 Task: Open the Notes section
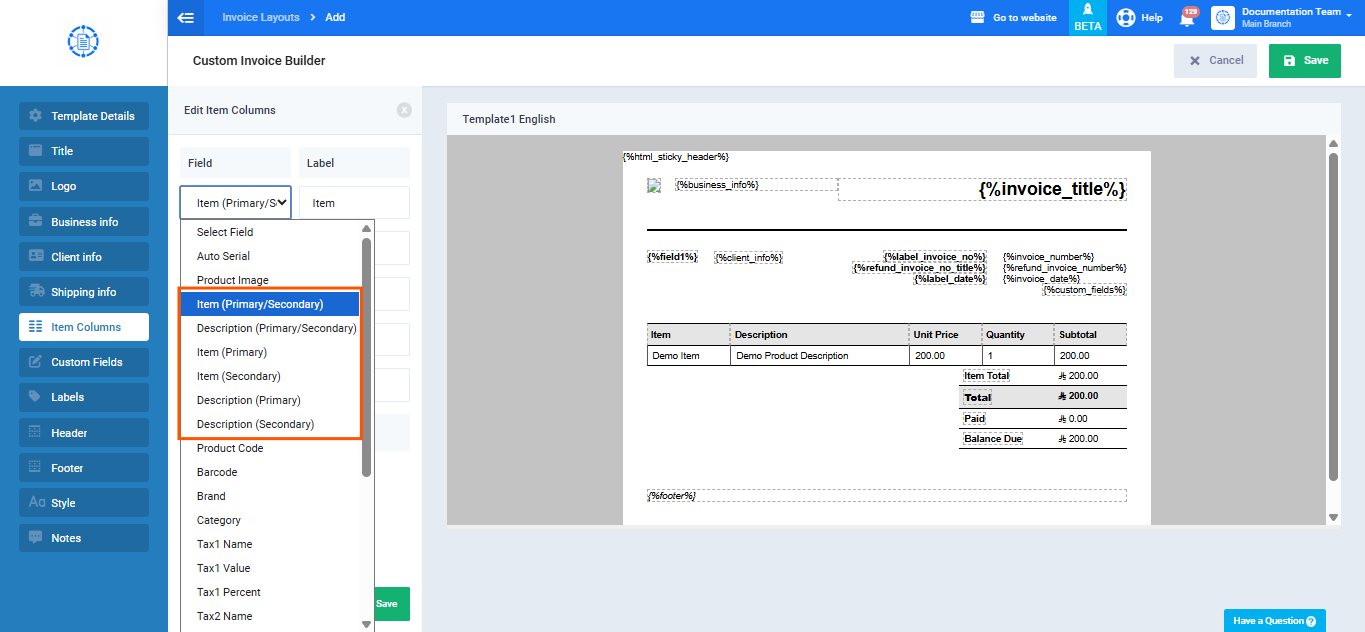tap(84, 538)
